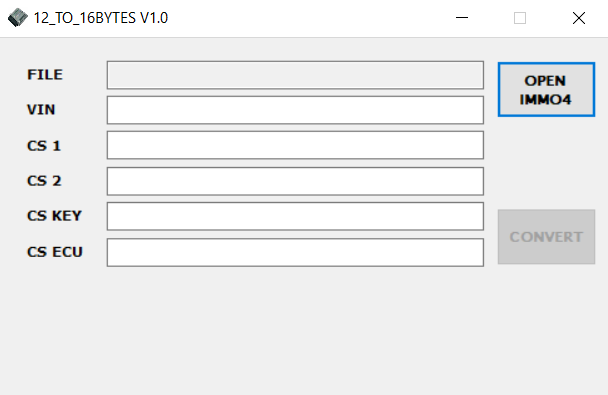
Task: Click the CS 2 label text
Action: (44, 181)
